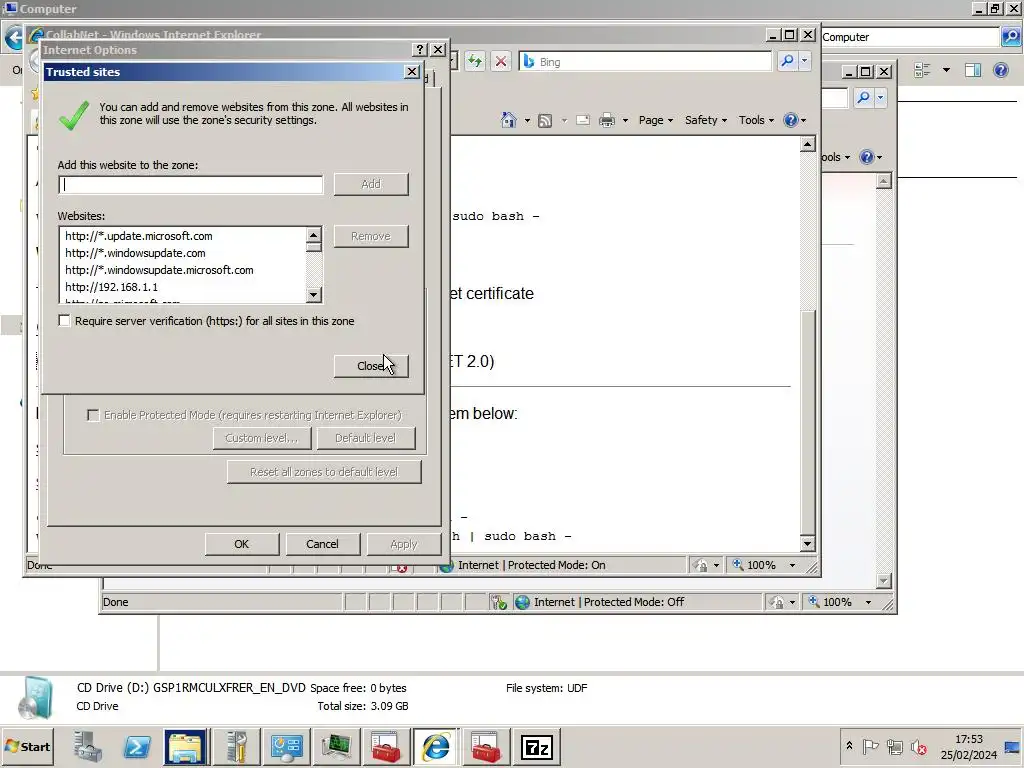Click Apply in Internet Options dialog
Image resolution: width=1024 pixels, height=768 pixels.
(404, 544)
